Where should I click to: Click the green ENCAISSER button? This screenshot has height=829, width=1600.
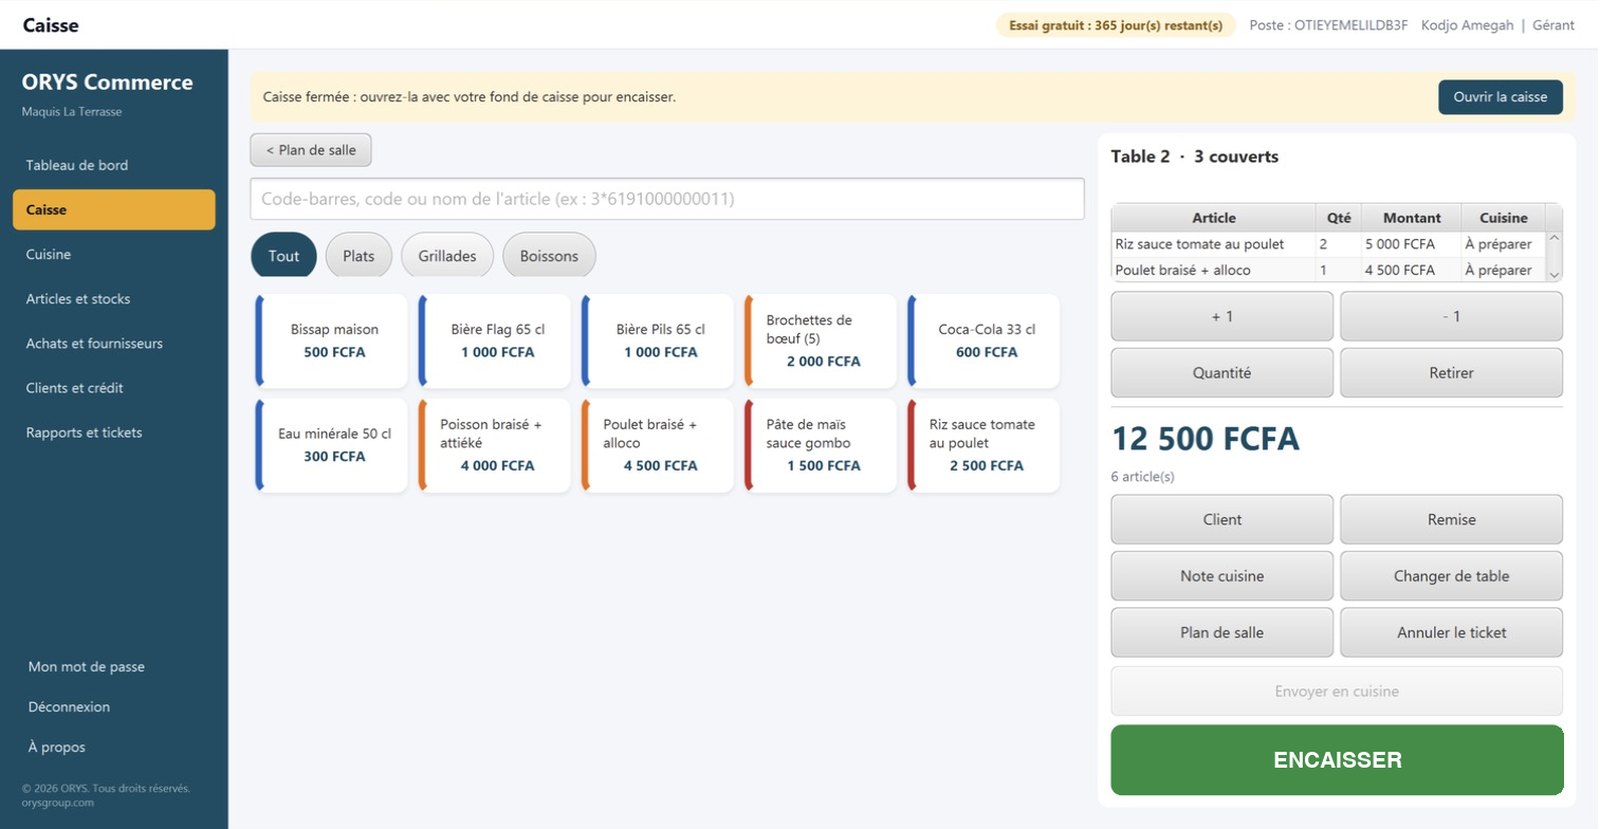(1337, 760)
